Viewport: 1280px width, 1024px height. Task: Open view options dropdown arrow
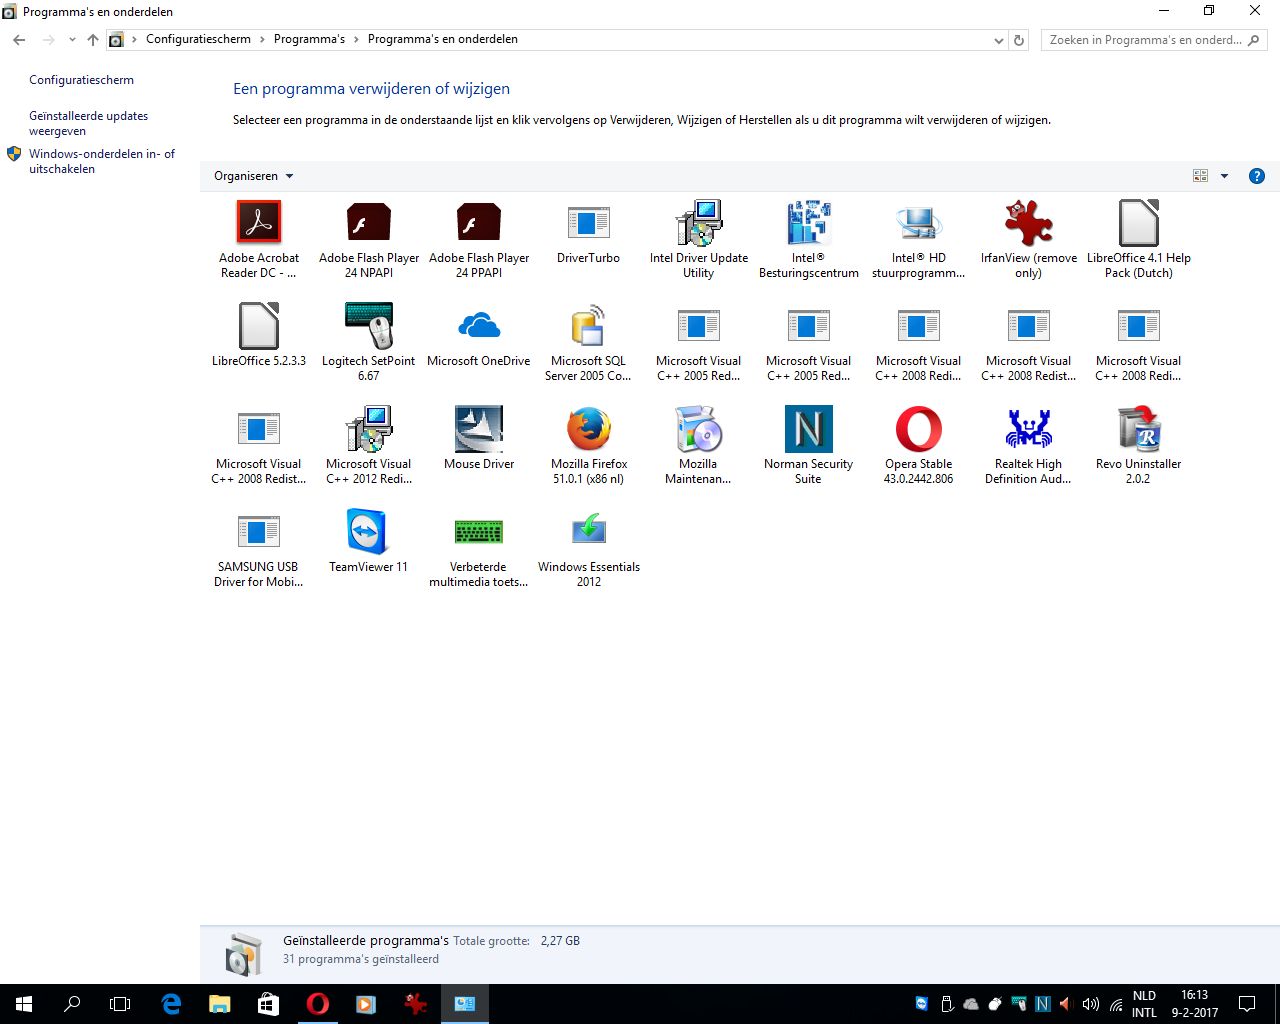(1224, 176)
